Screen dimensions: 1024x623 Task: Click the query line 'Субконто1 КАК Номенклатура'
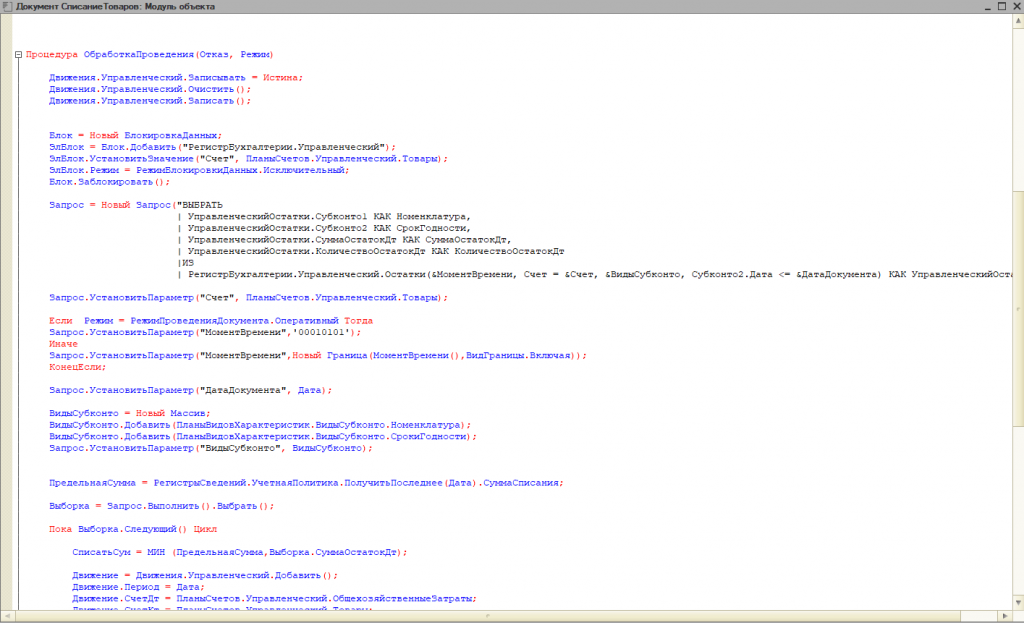click(x=324, y=217)
